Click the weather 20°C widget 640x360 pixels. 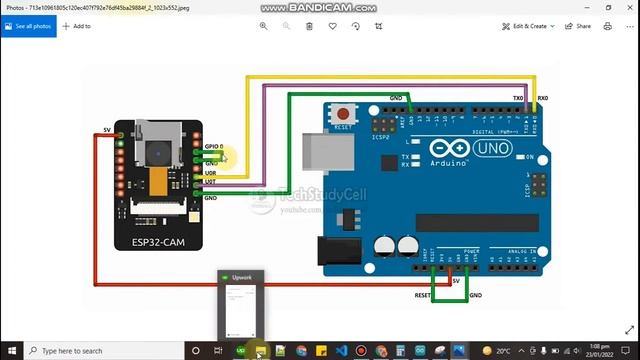point(496,351)
